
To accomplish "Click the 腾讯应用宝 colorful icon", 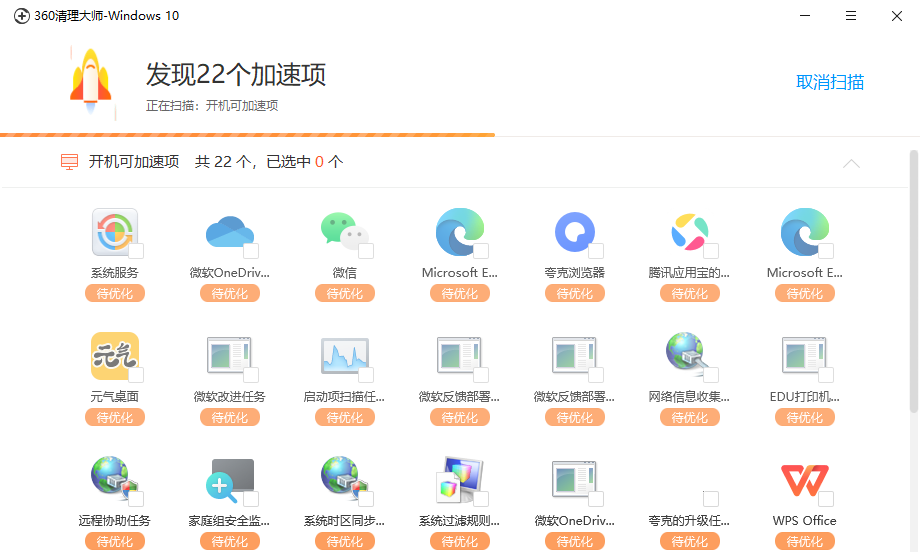I will click(689, 232).
